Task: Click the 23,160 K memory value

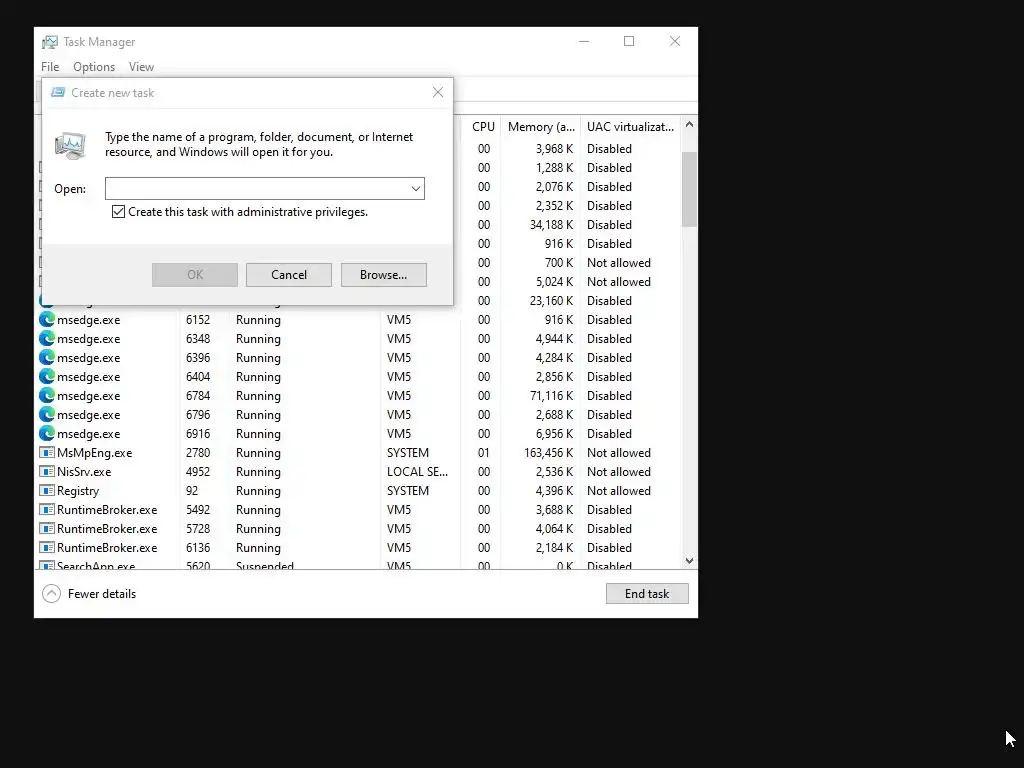Action: pyautogui.click(x=552, y=300)
